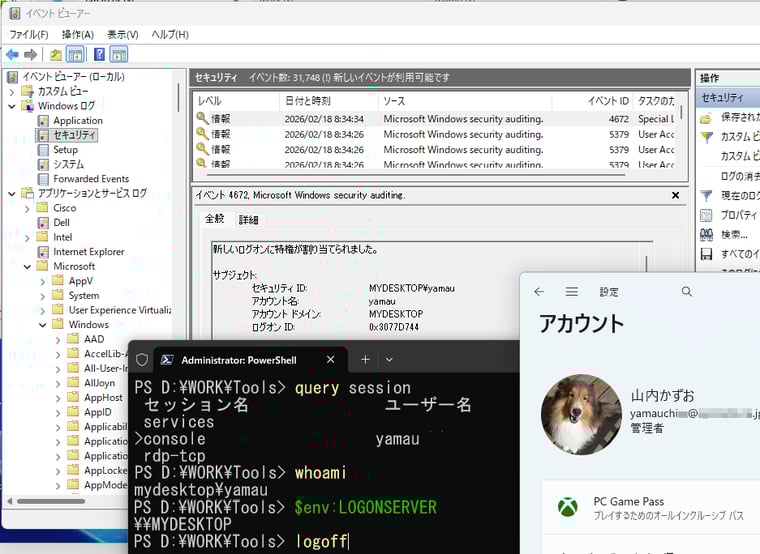Select イベント ビューアー (ローカル) root node
Image resolution: width=760 pixels, height=554 pixels.
click(x=73, y=77)
